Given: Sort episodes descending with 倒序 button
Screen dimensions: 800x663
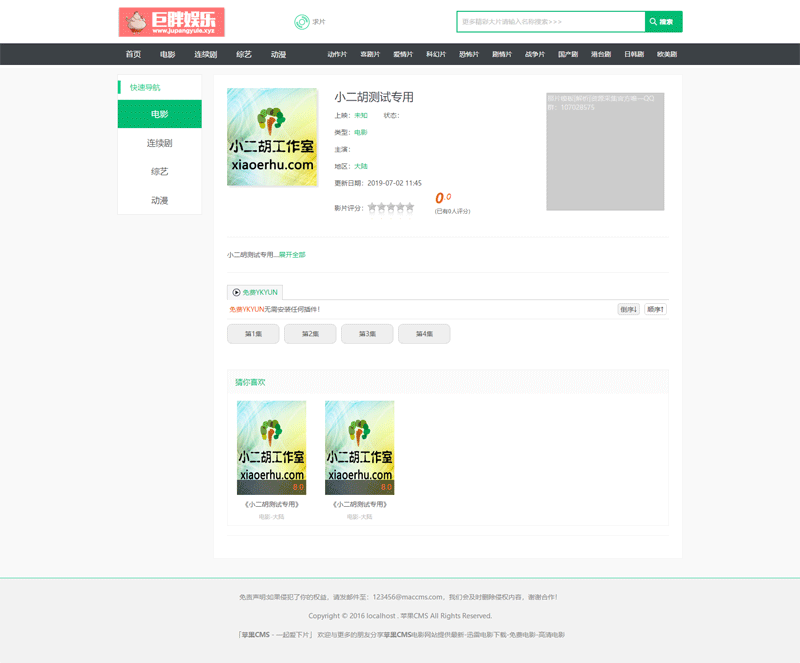Looking at the screenshot, I should point(628,309).
